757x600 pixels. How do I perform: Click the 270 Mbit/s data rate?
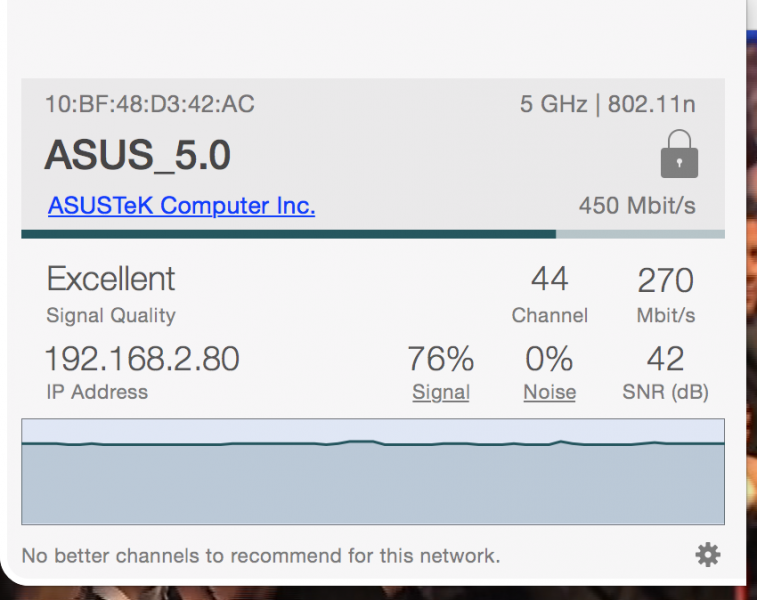pyautogui.click(x=665, y=280)
